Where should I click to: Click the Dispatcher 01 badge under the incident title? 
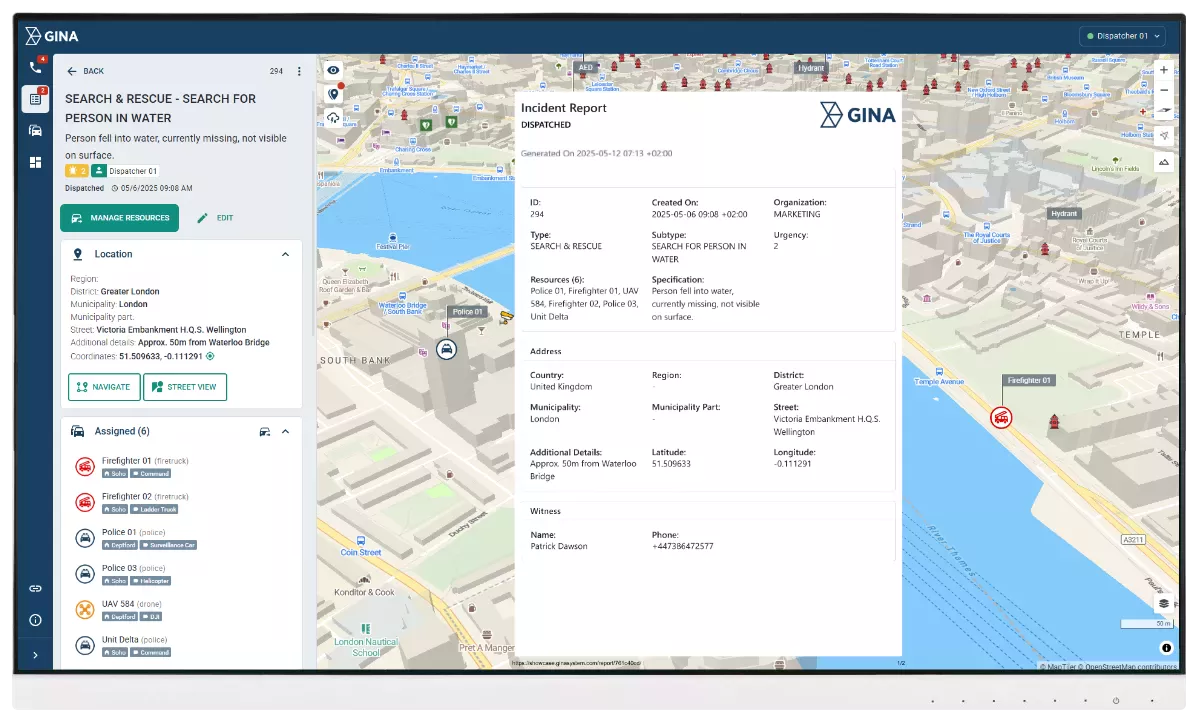[125, 171]
